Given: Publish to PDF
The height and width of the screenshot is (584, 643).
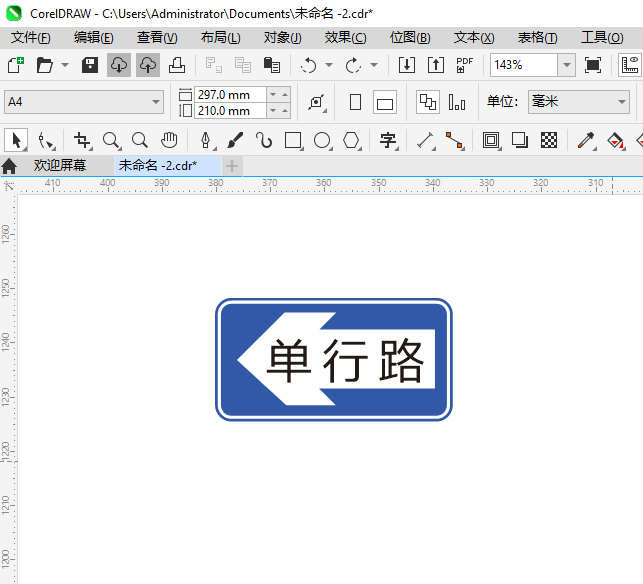Looking at the screenshot, I should [465, 65].
